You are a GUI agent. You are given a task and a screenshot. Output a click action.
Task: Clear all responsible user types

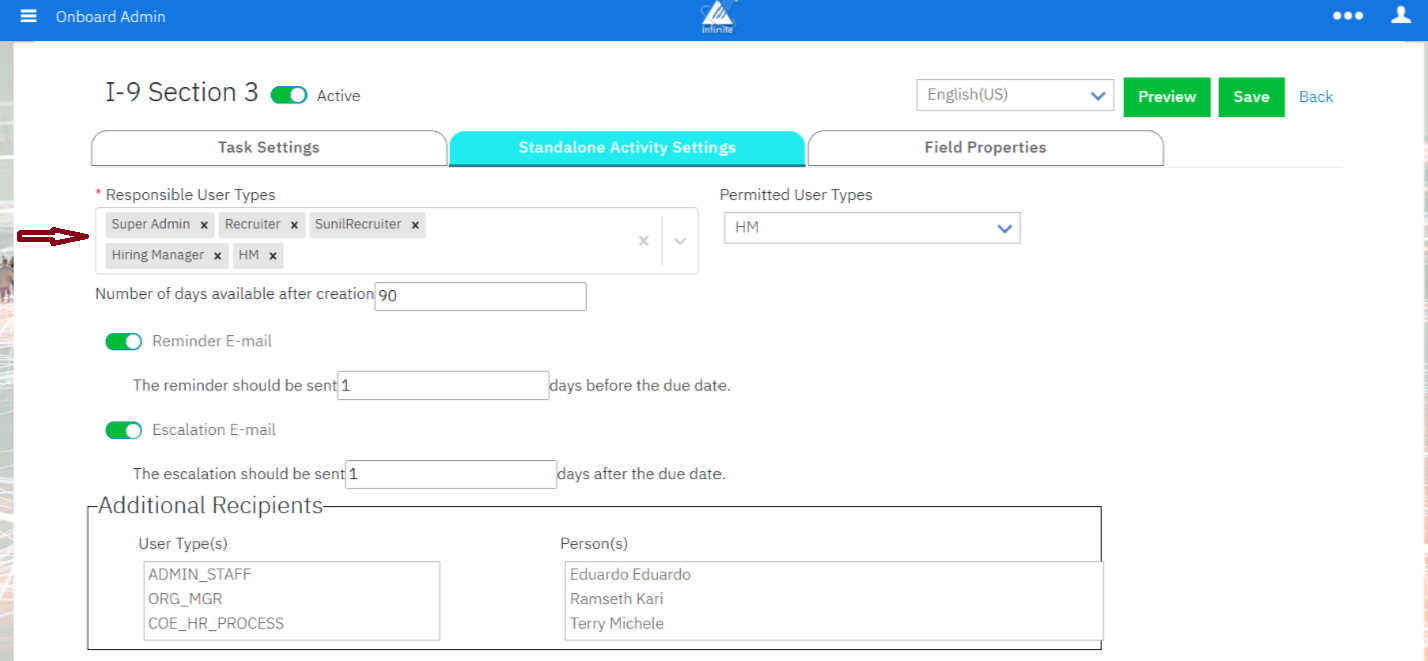[644, 240]
